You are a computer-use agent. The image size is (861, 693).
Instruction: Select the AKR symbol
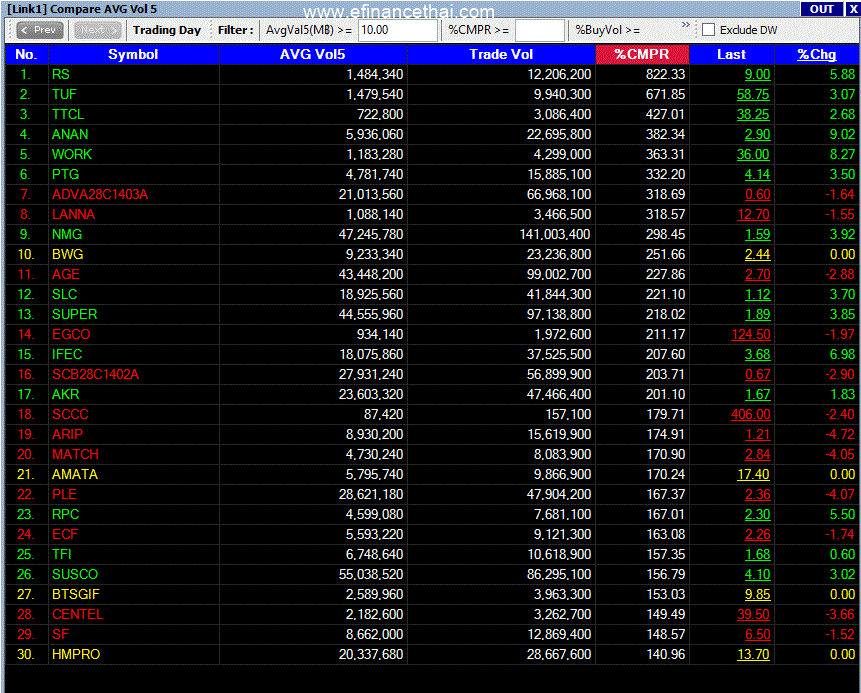coord(66,394)
